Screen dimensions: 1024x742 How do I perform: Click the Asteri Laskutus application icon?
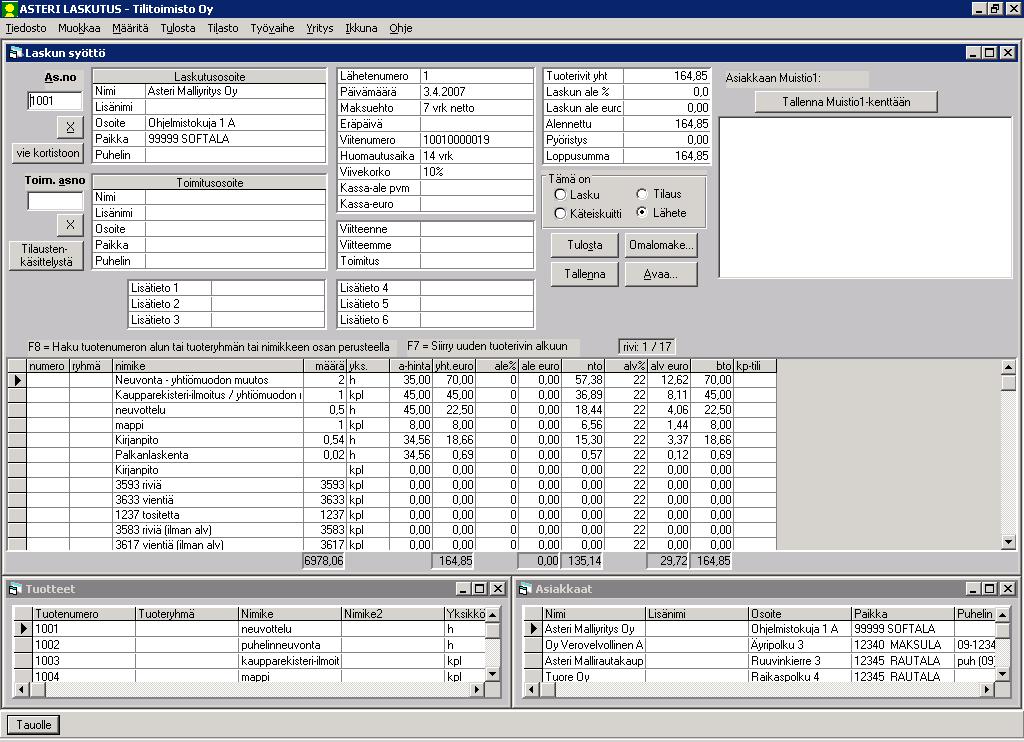click(9, 9)
